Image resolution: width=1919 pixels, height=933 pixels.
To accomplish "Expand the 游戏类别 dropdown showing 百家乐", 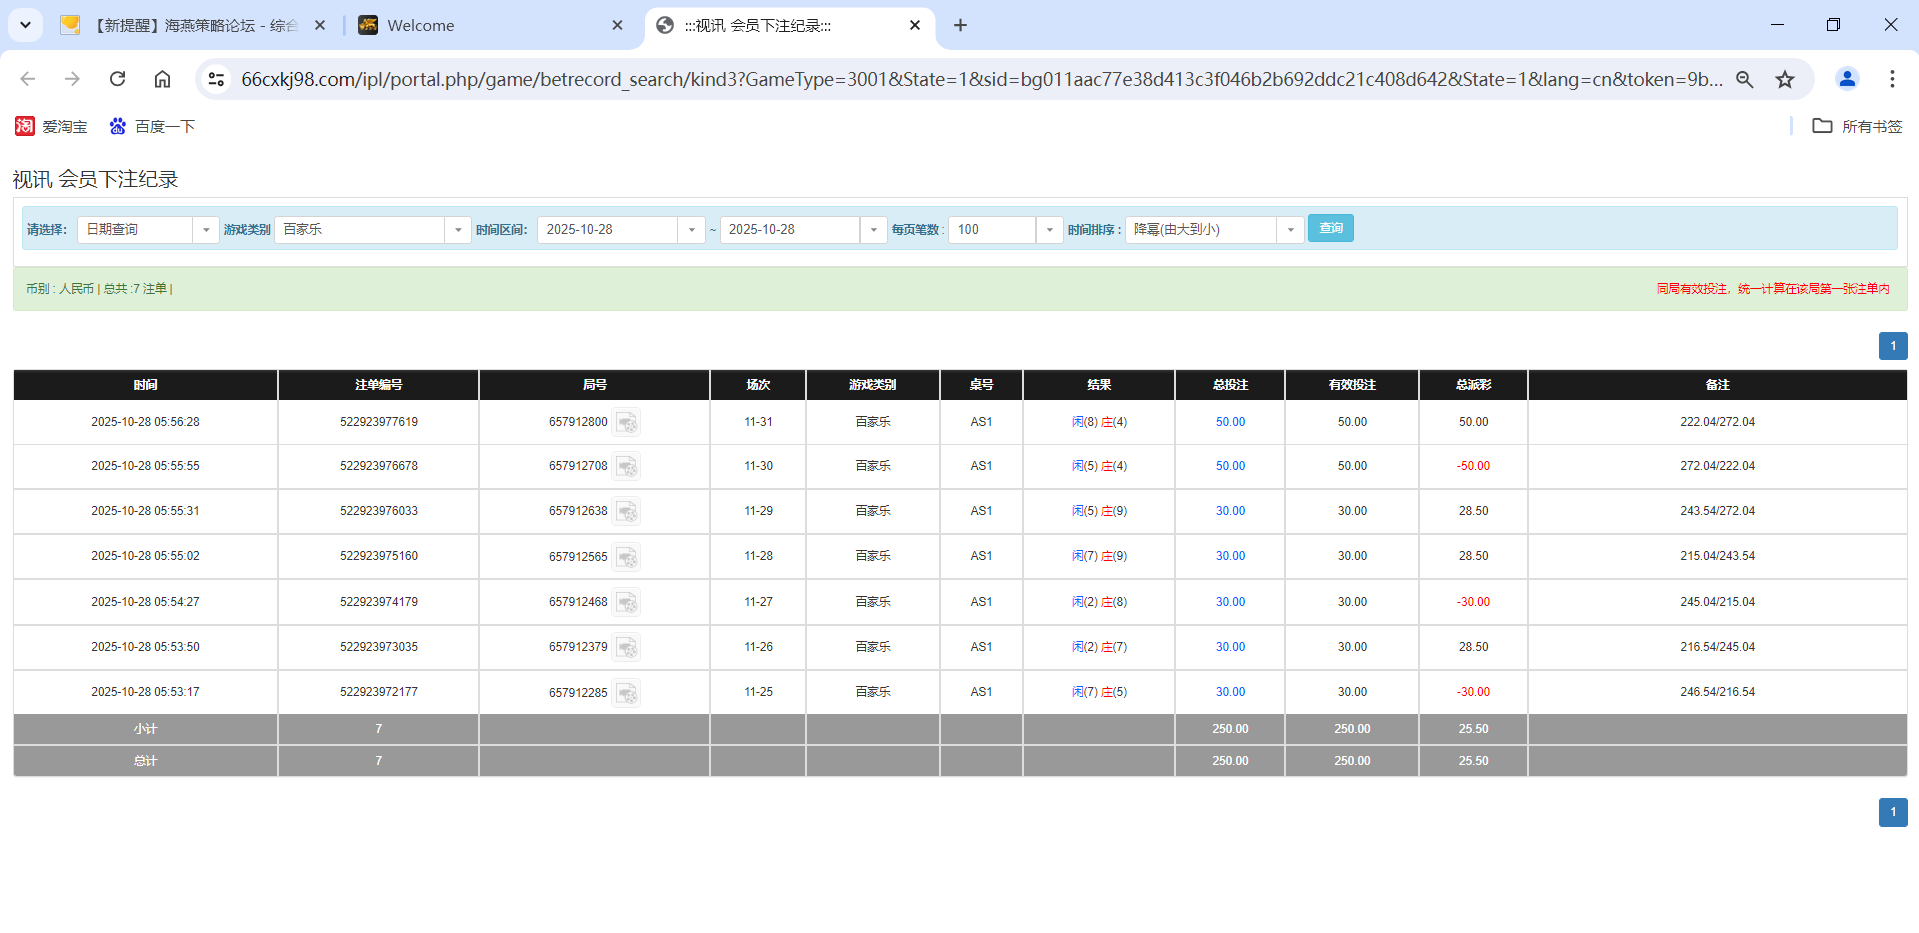I will pos(458,229).
